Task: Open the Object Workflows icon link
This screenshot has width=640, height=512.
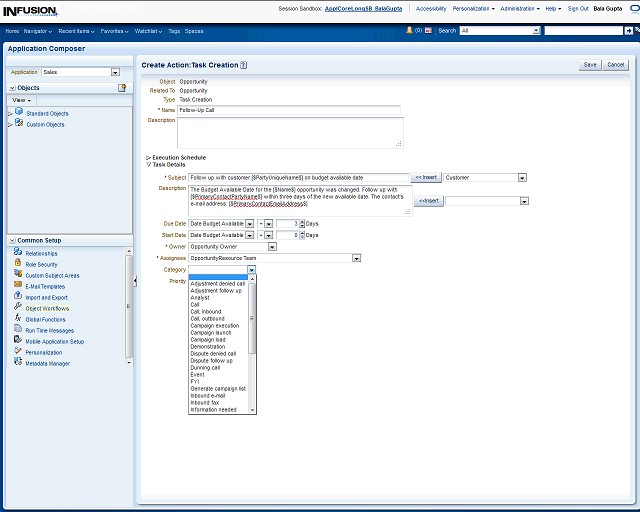Action: pos(18,308)
